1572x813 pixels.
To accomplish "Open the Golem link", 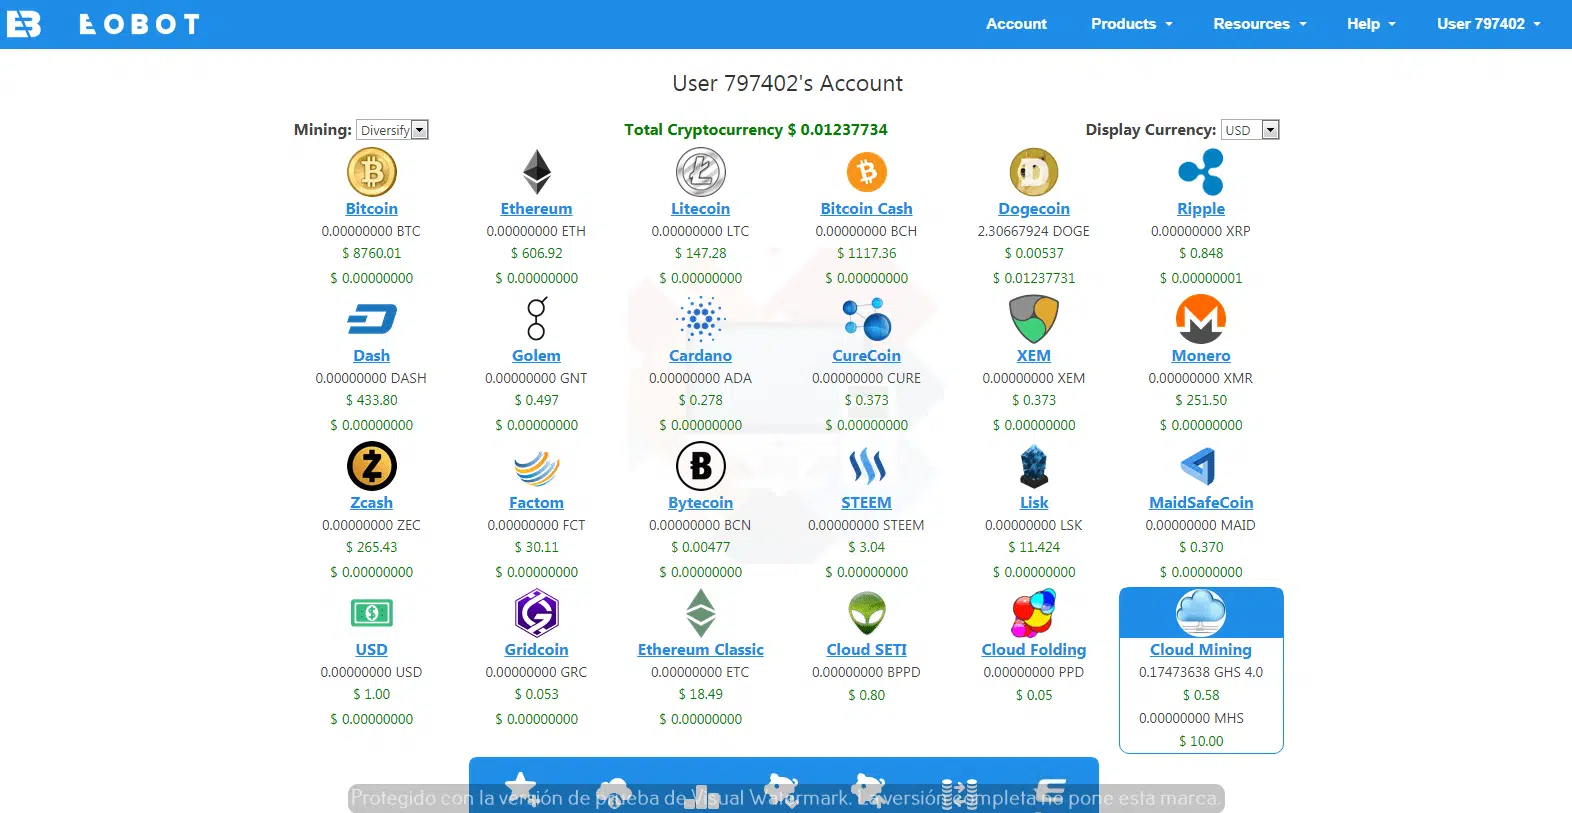I will tap(537, 356).
